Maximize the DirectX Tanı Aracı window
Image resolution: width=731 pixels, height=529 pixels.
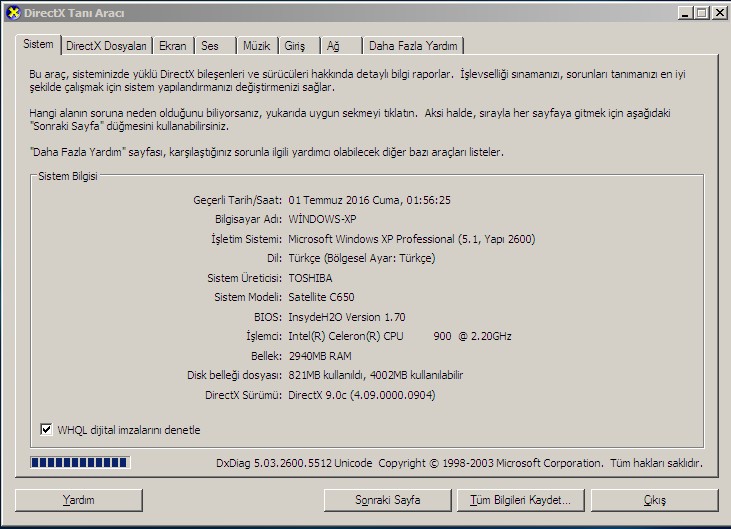[x=701, y=12]
